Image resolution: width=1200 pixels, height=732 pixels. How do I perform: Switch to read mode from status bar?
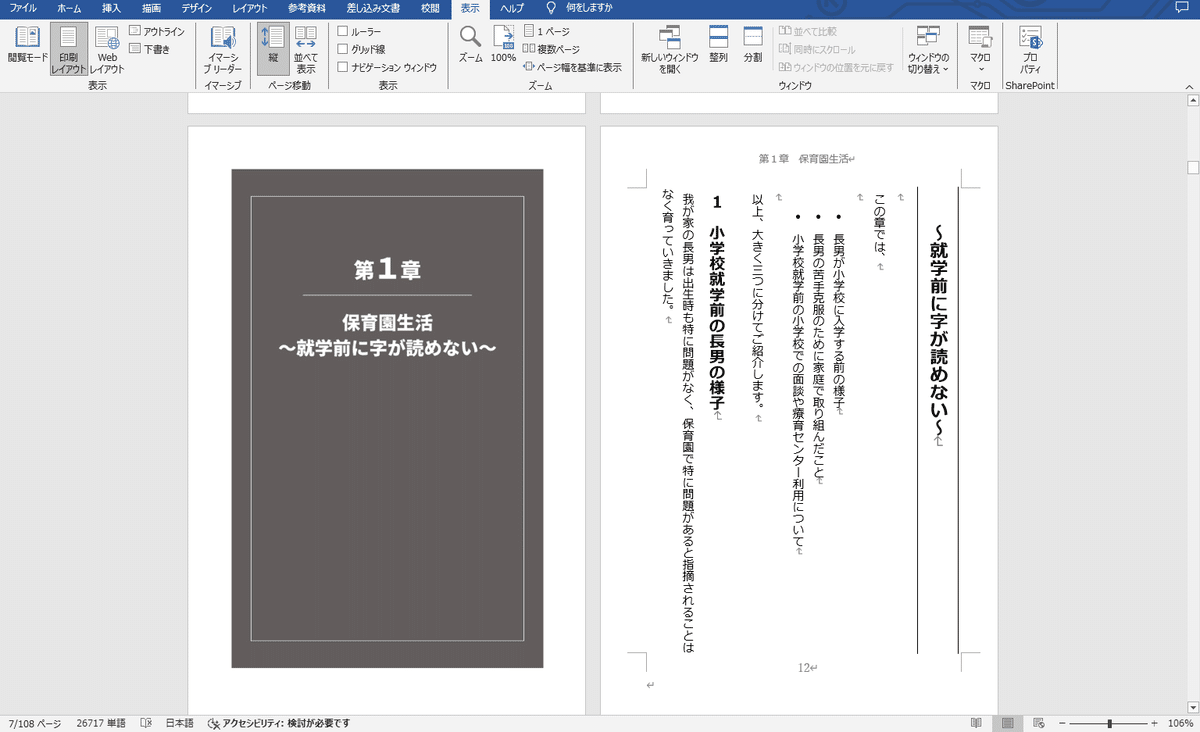976,722
